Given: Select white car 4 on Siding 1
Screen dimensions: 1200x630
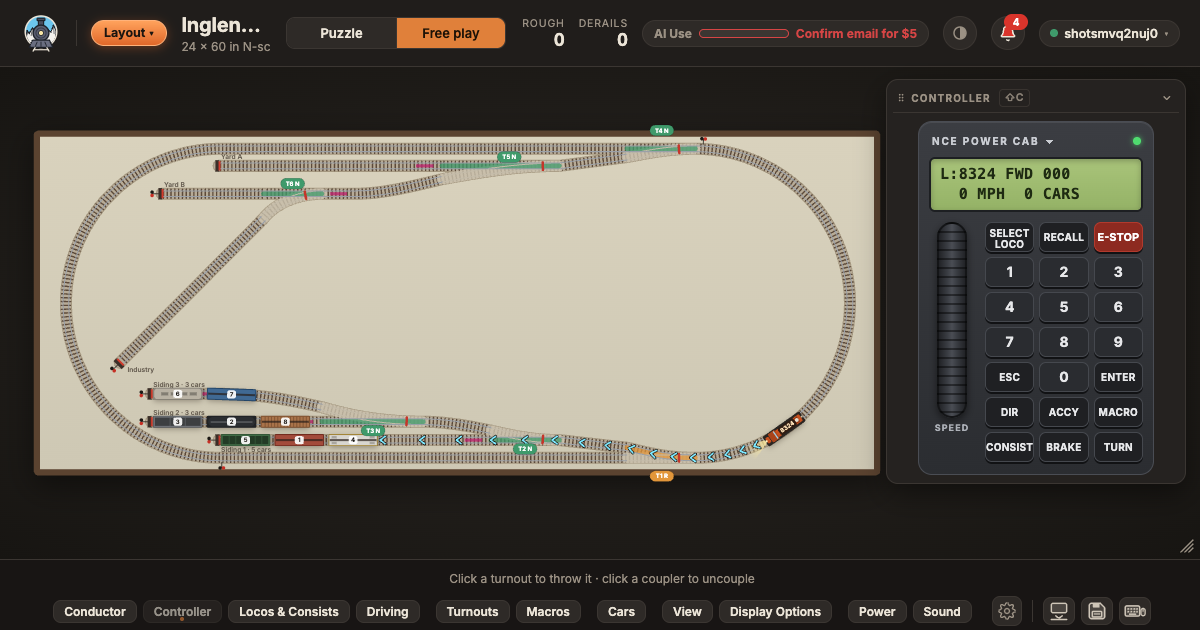Looking at the screenshot, I should click(353, 440).
